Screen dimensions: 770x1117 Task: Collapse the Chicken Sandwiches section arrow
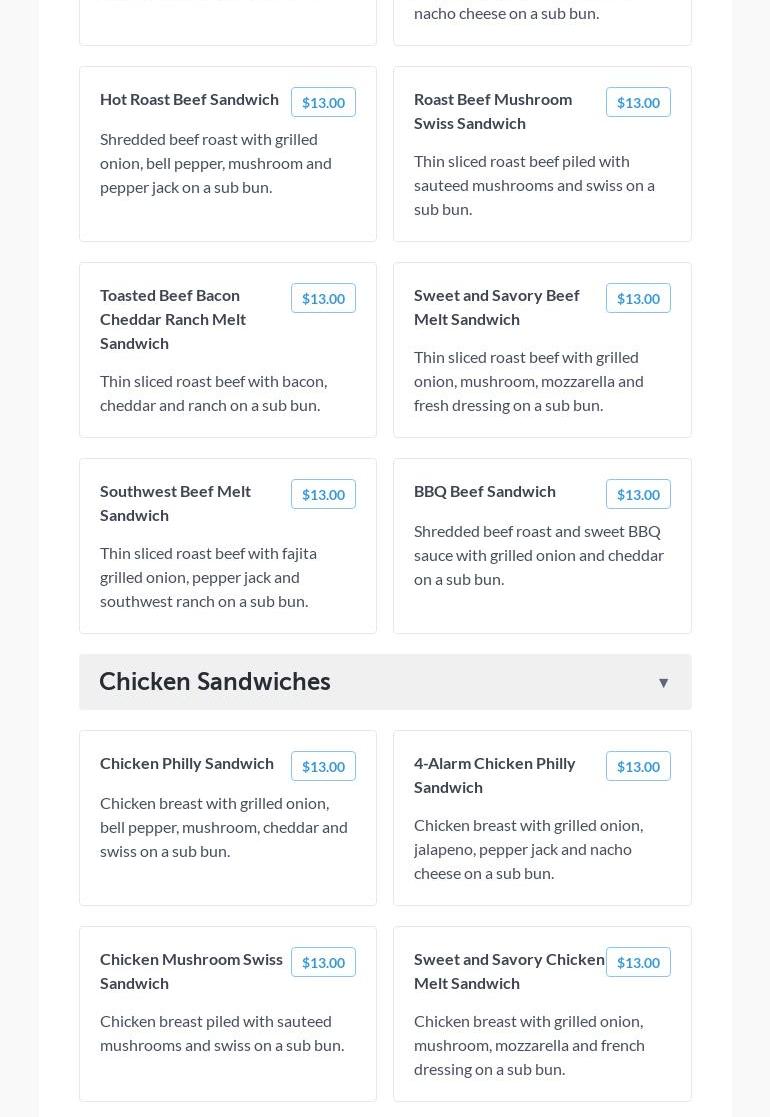tap(663, 683)
